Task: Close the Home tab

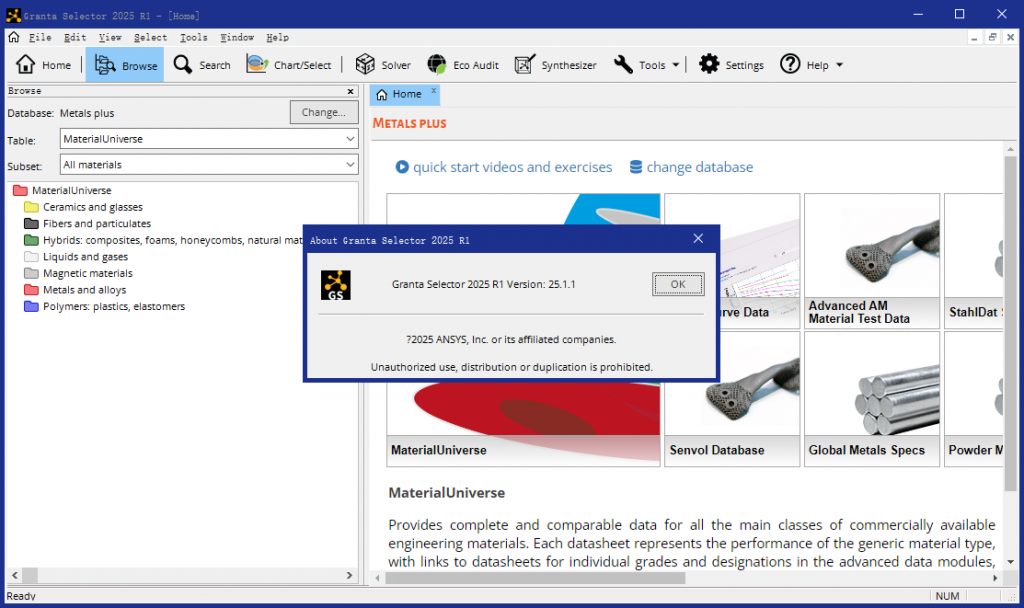Action: tap(434, 91)
